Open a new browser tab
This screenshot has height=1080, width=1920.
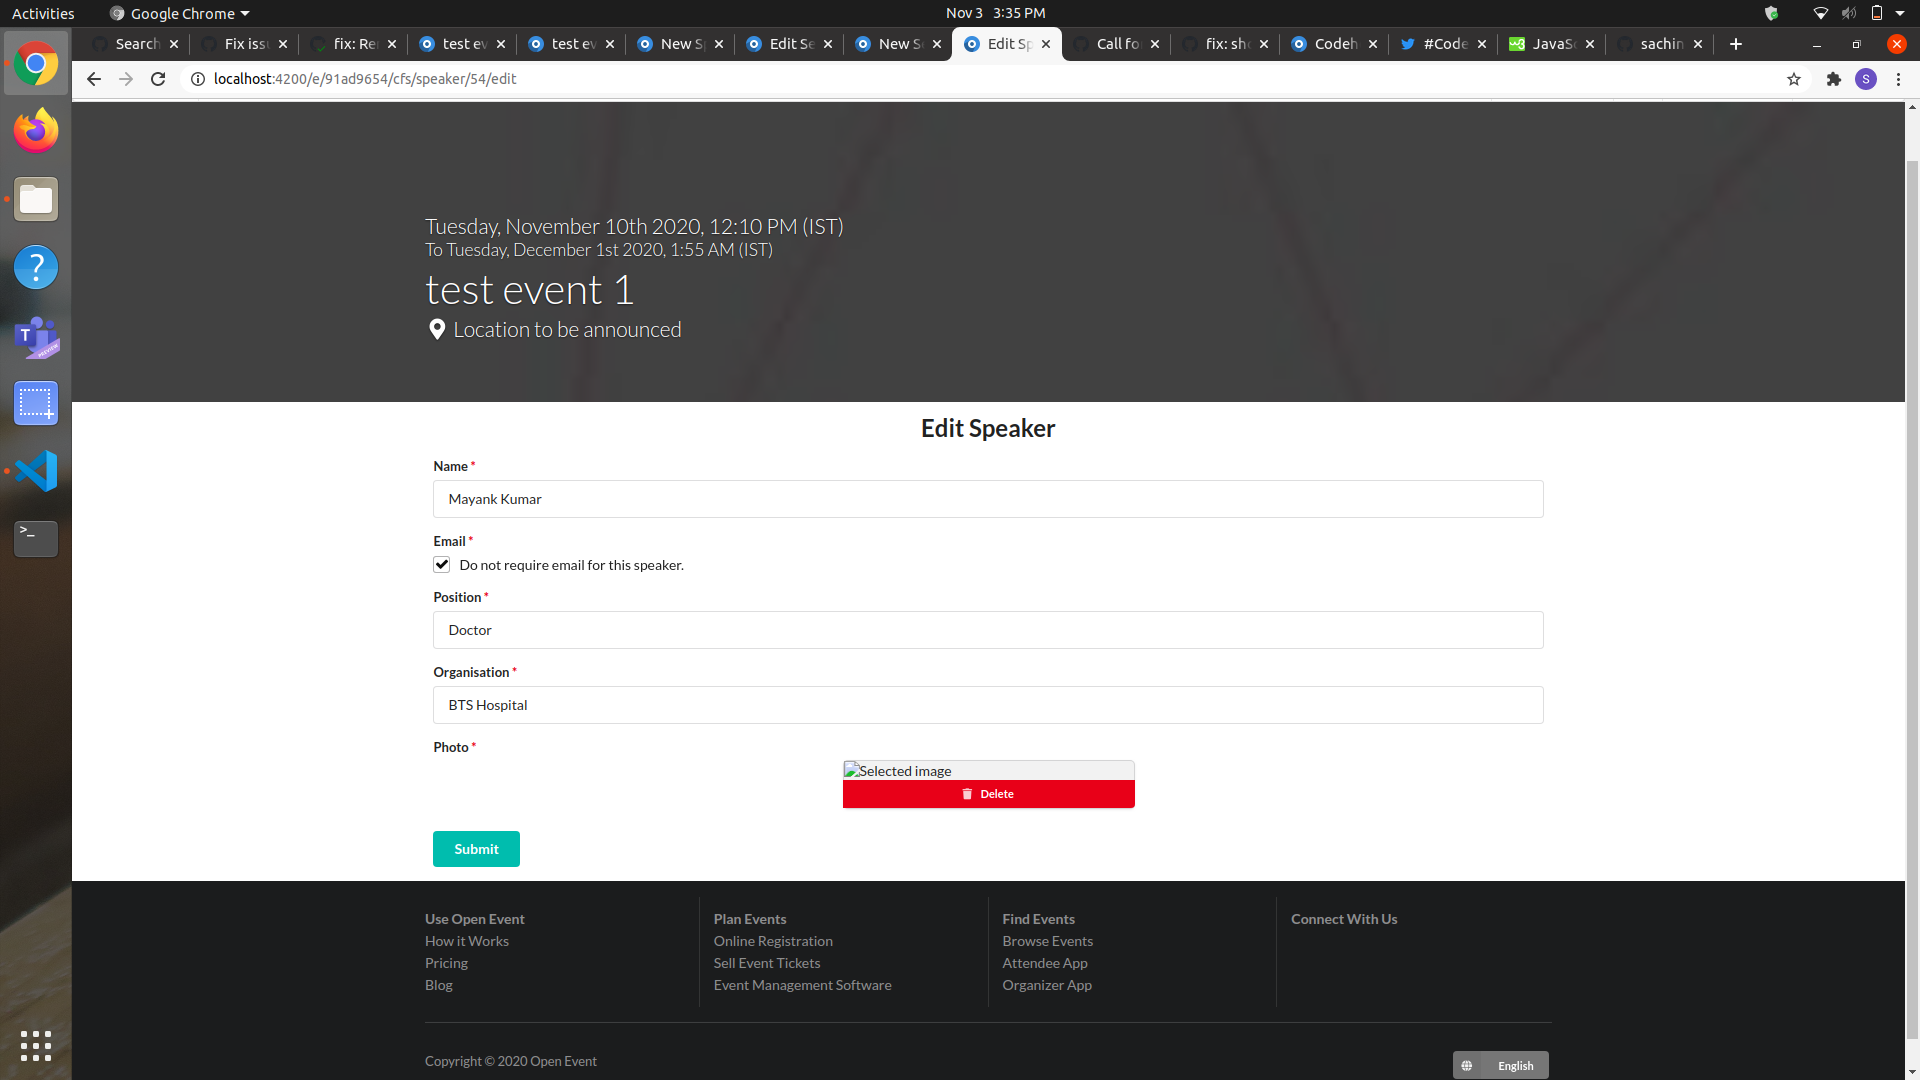coord(1736,44)
